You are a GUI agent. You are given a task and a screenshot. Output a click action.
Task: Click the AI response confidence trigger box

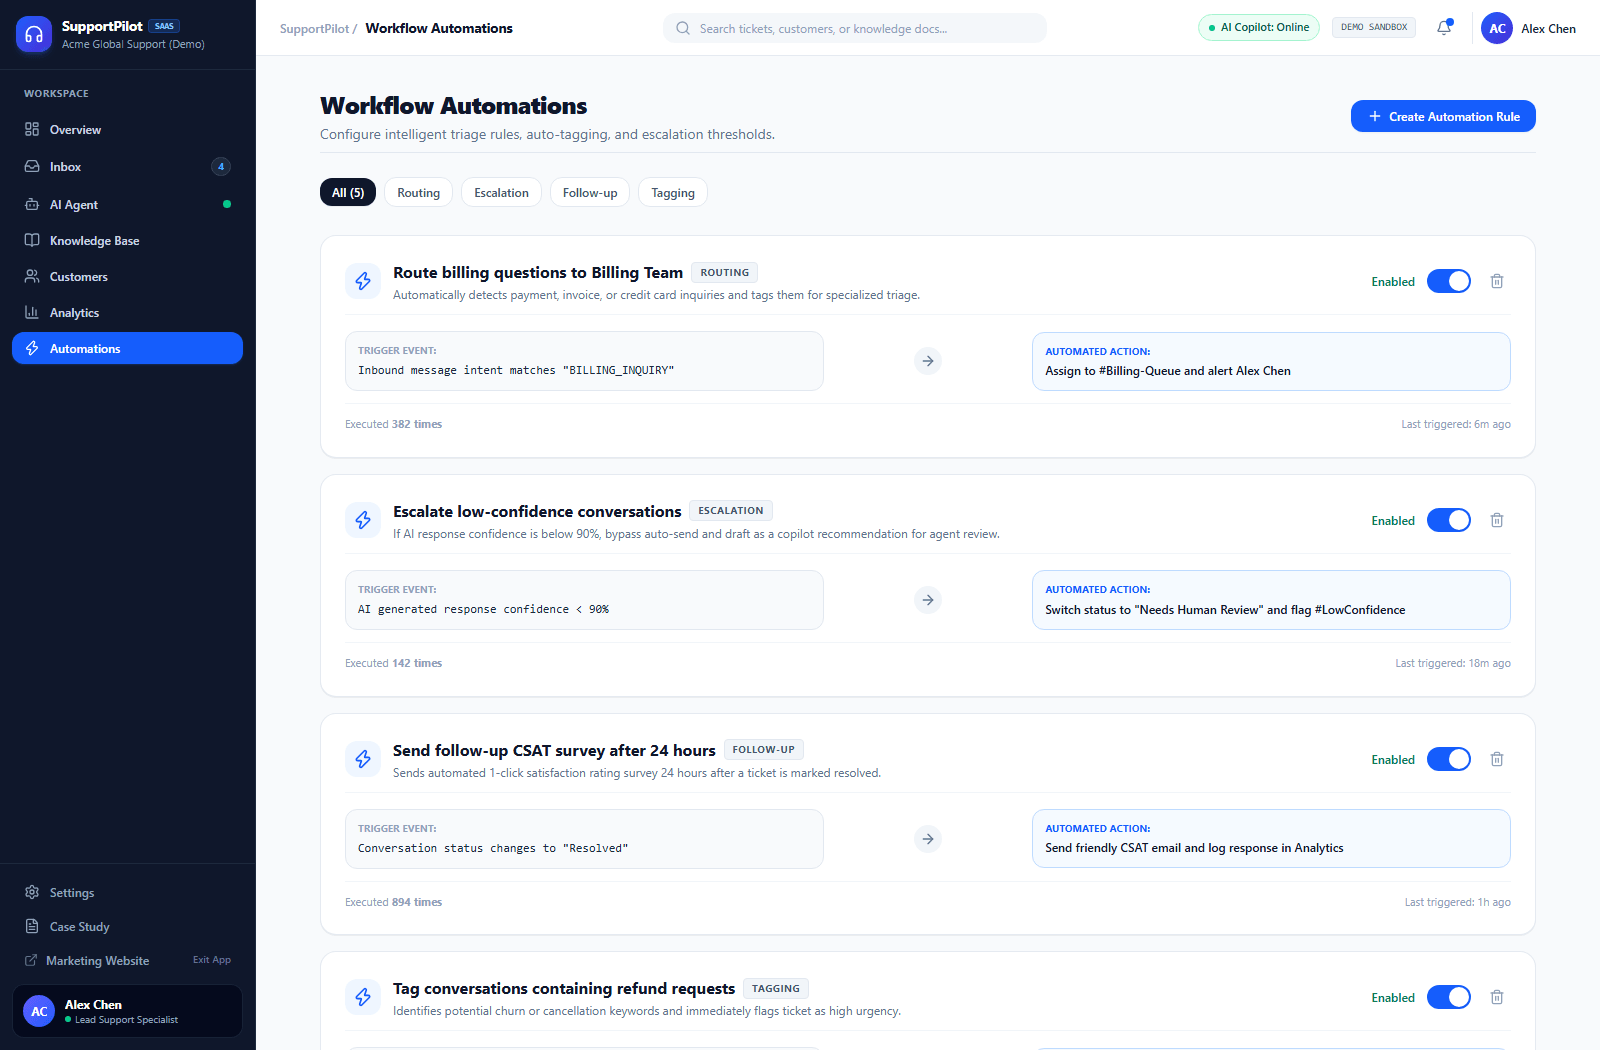[584, 600]
